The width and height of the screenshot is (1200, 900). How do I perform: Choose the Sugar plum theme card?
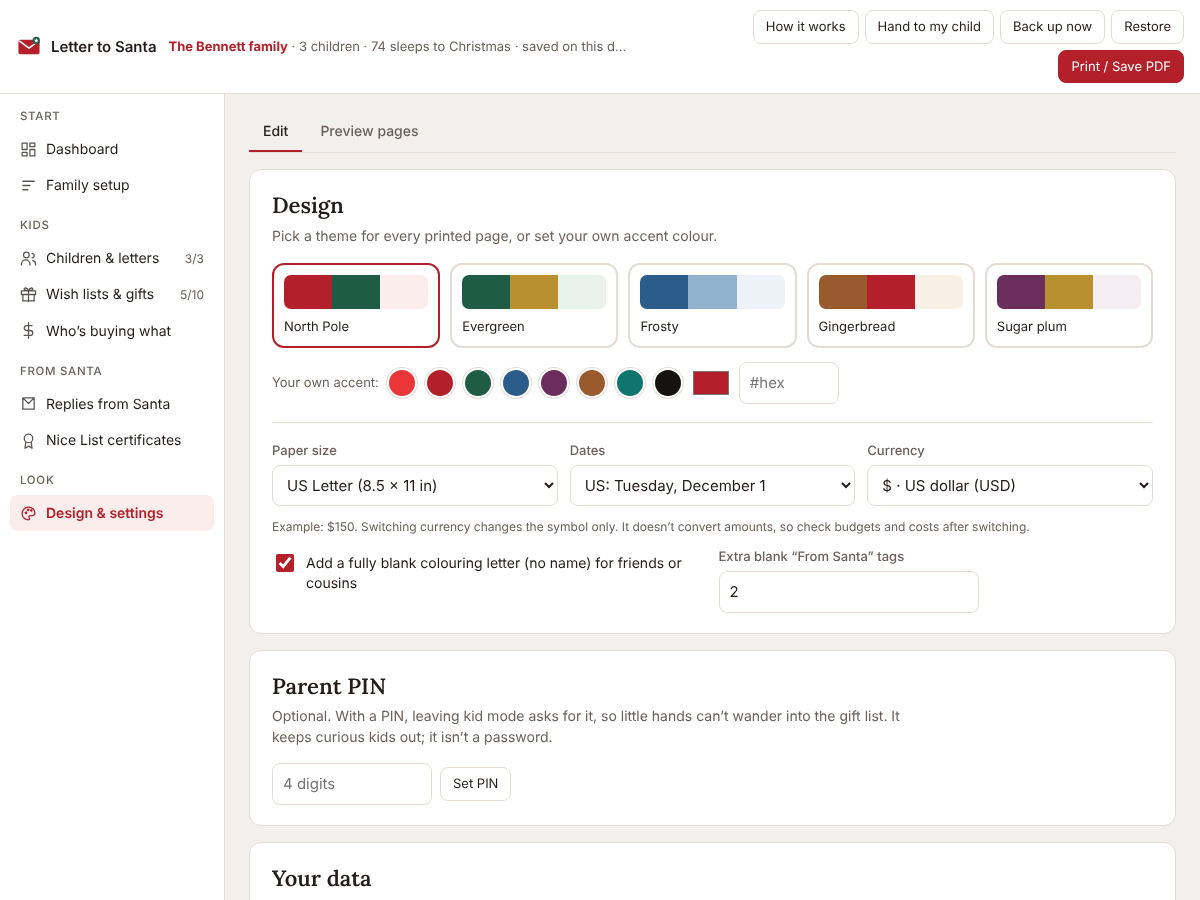1069,305
